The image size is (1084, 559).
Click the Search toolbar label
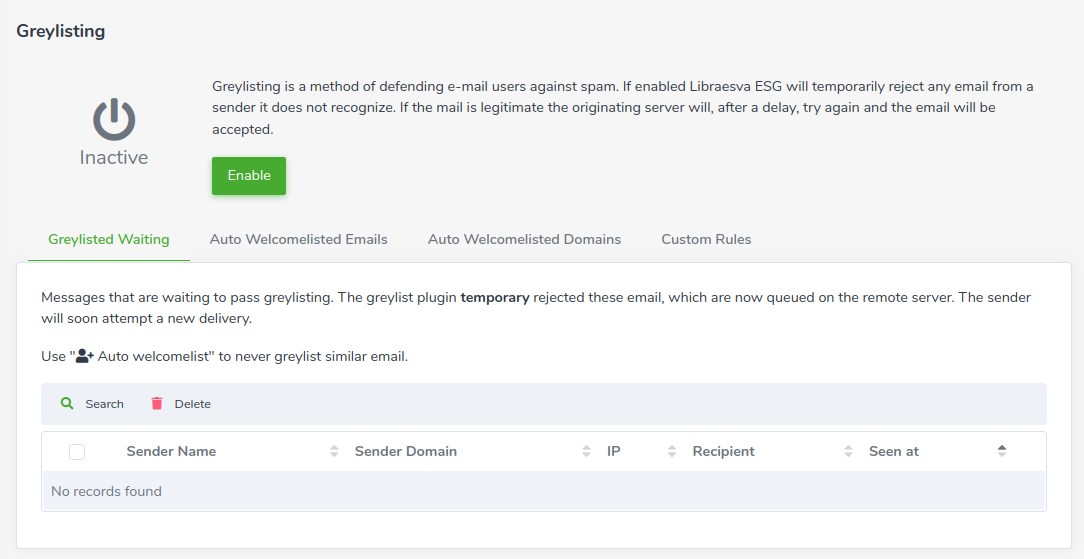pos(104,404)
